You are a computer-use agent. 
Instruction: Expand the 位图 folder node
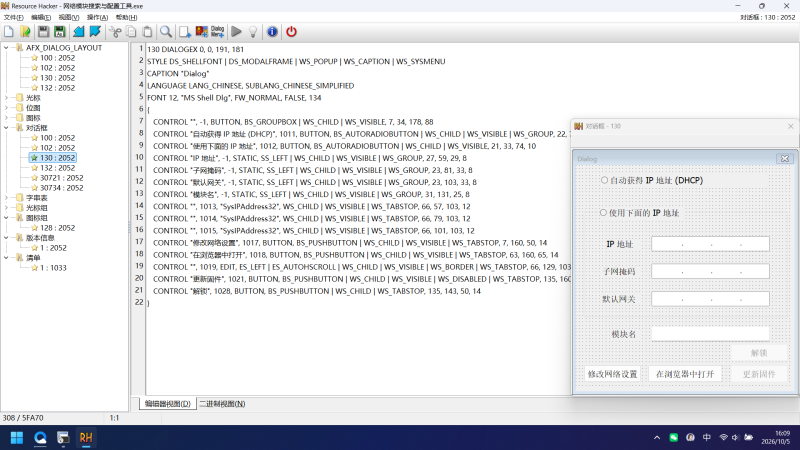[x=7, y=108]
